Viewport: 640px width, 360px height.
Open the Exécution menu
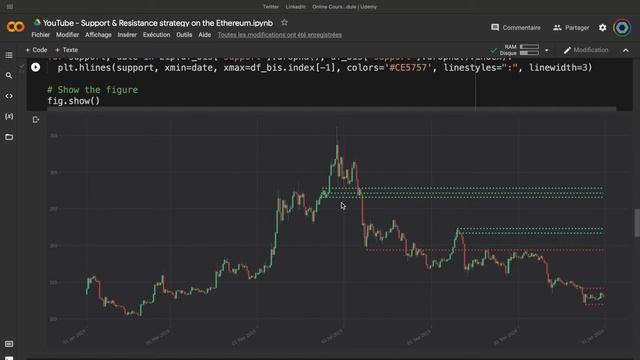[156, 35]
